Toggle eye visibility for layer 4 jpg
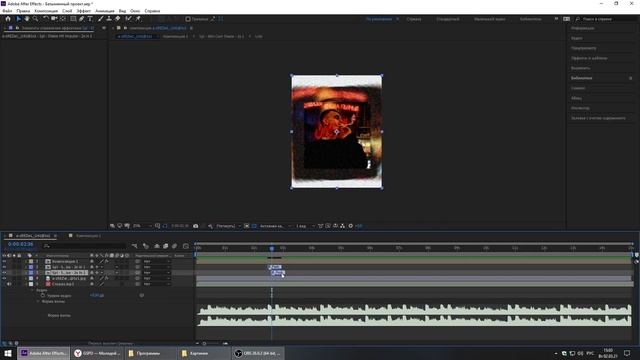The image size is (640, 360). click(x=4, y=278)
